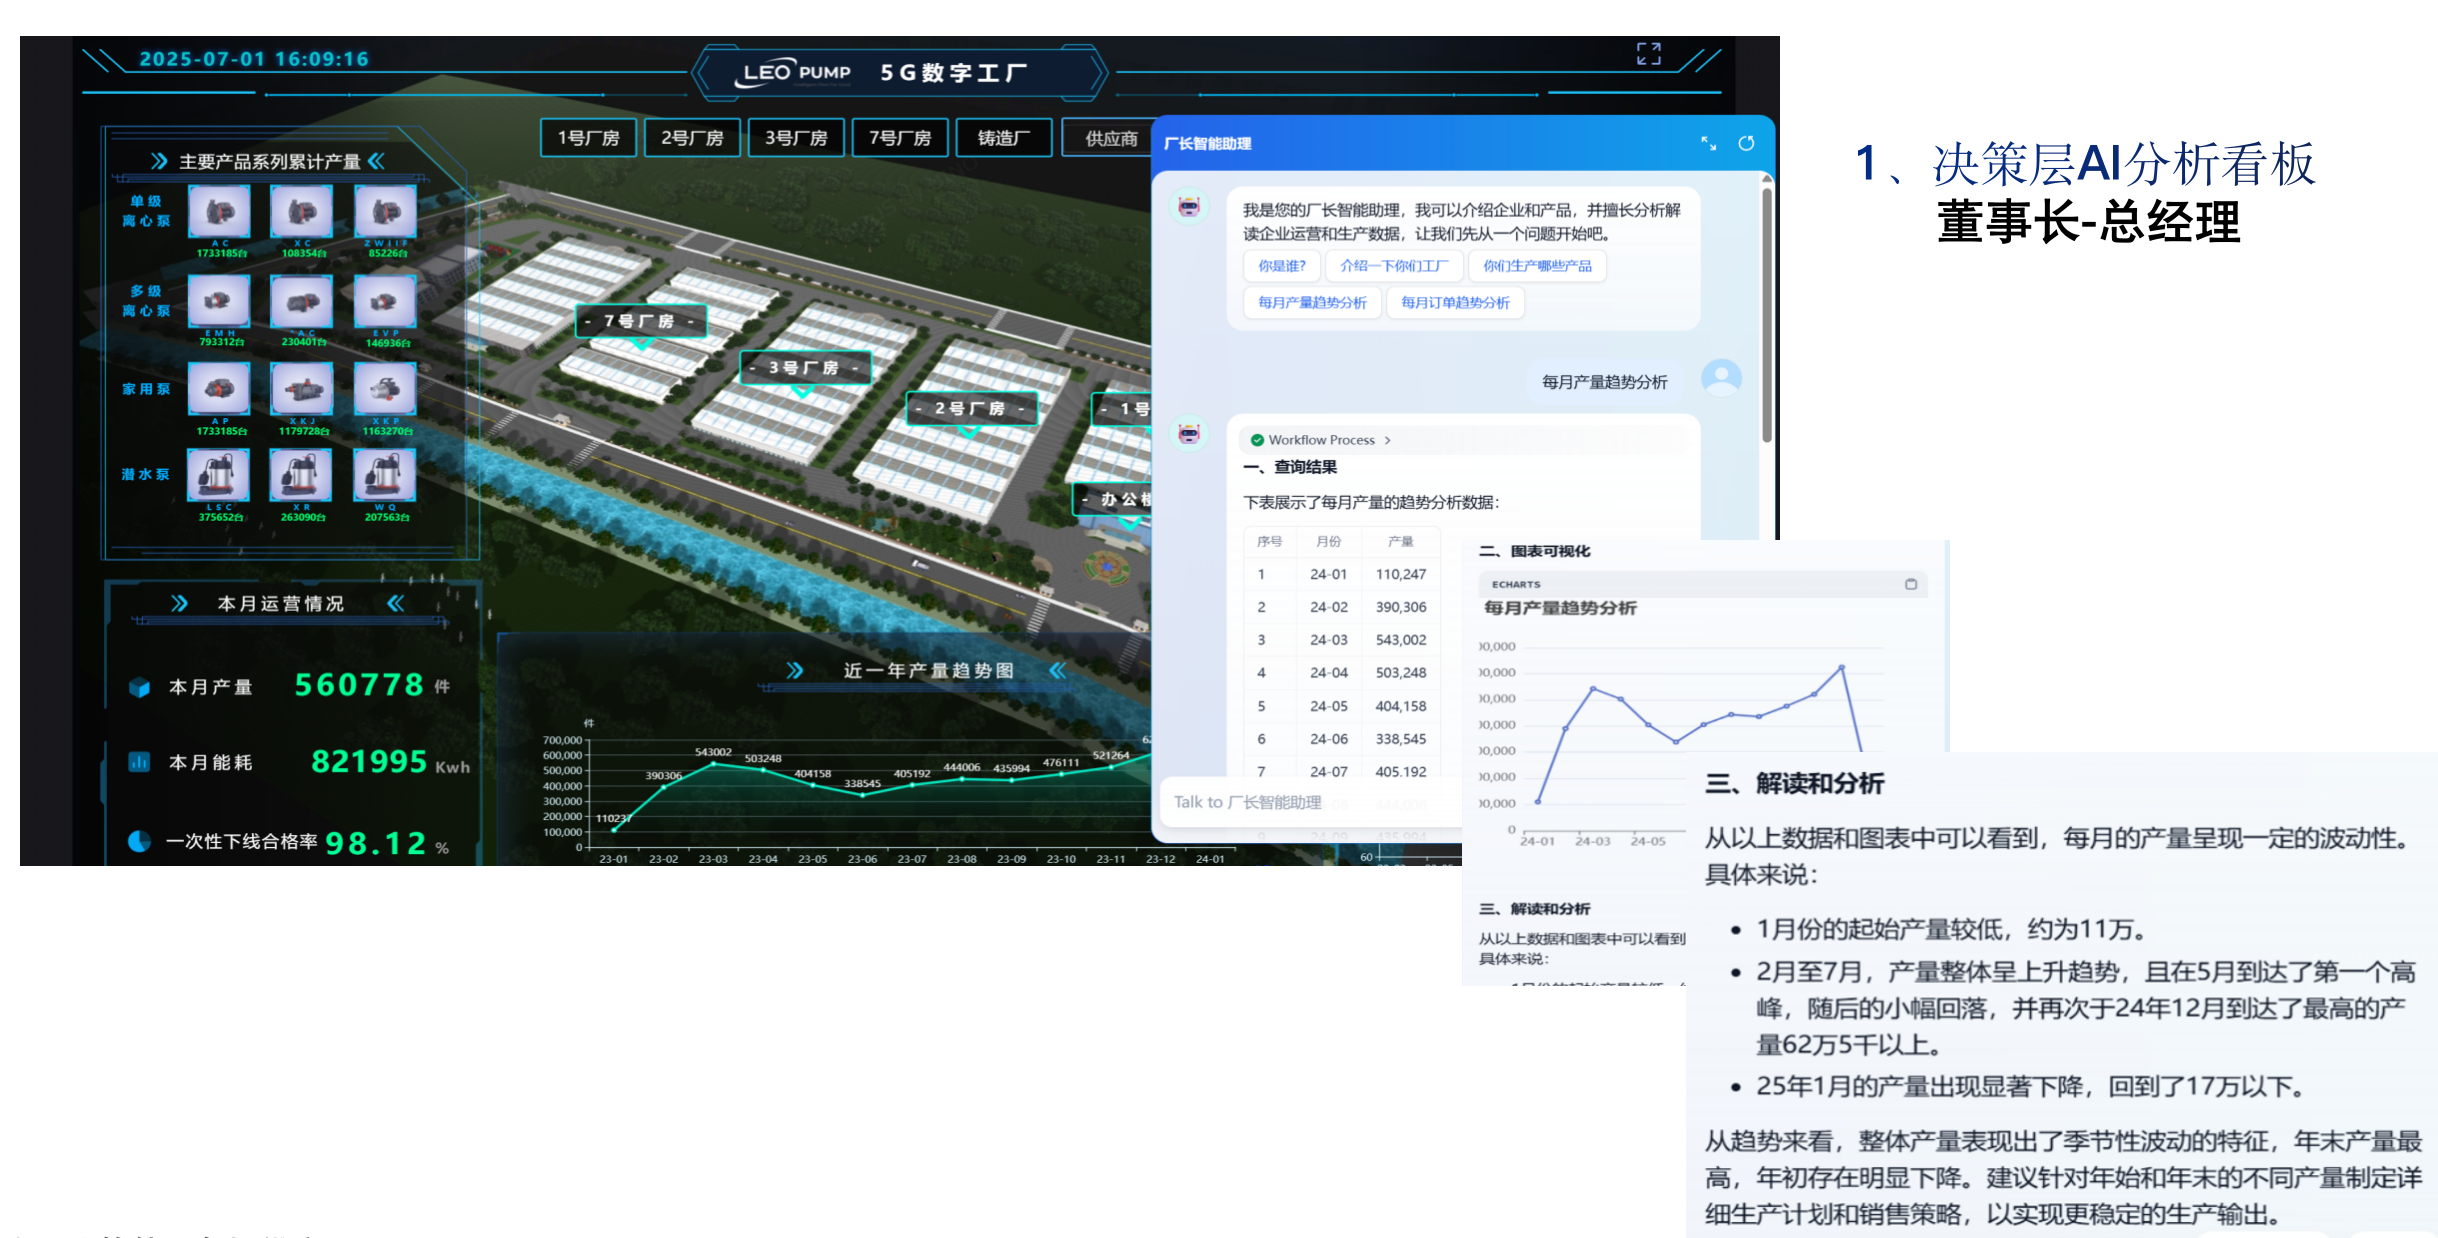Click the refresh icon in the chat header
Viewport: 2438px width, 1238px height.
pyautogui.click(x=1746, y=144)
